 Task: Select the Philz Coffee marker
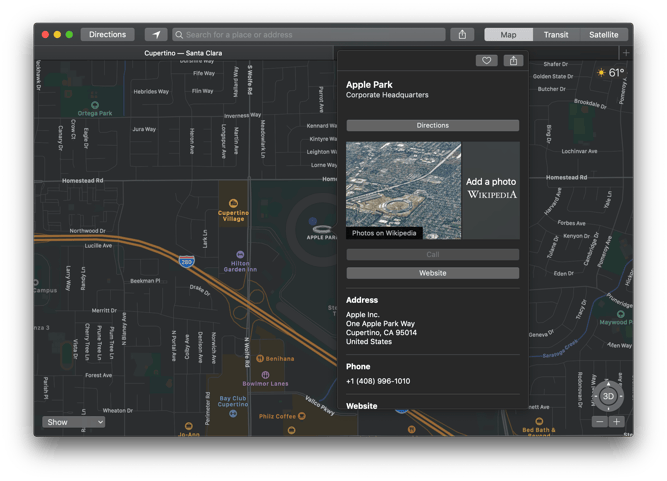pyautogui.click(x=302, y=416)
